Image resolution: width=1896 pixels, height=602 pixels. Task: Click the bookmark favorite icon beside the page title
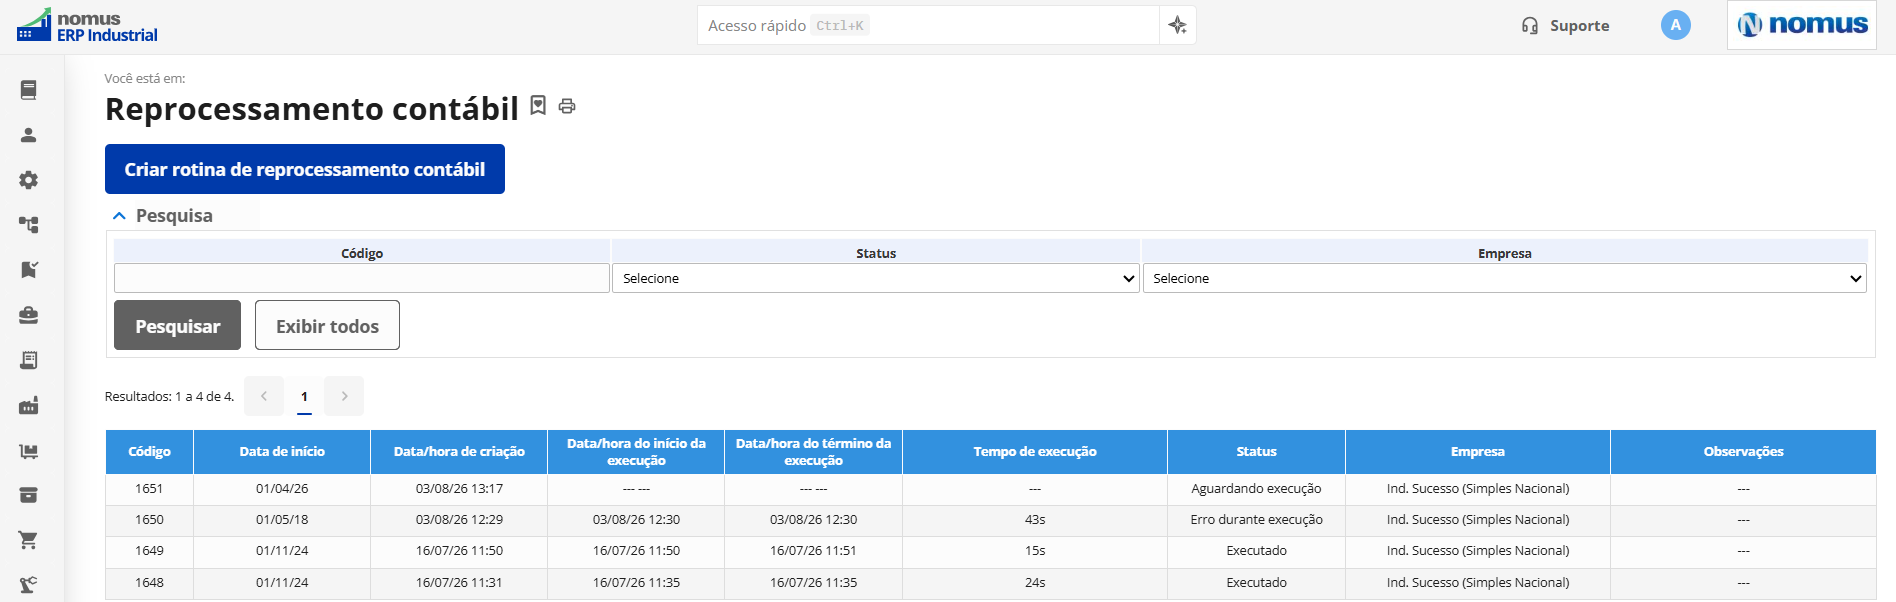point(538,105)
